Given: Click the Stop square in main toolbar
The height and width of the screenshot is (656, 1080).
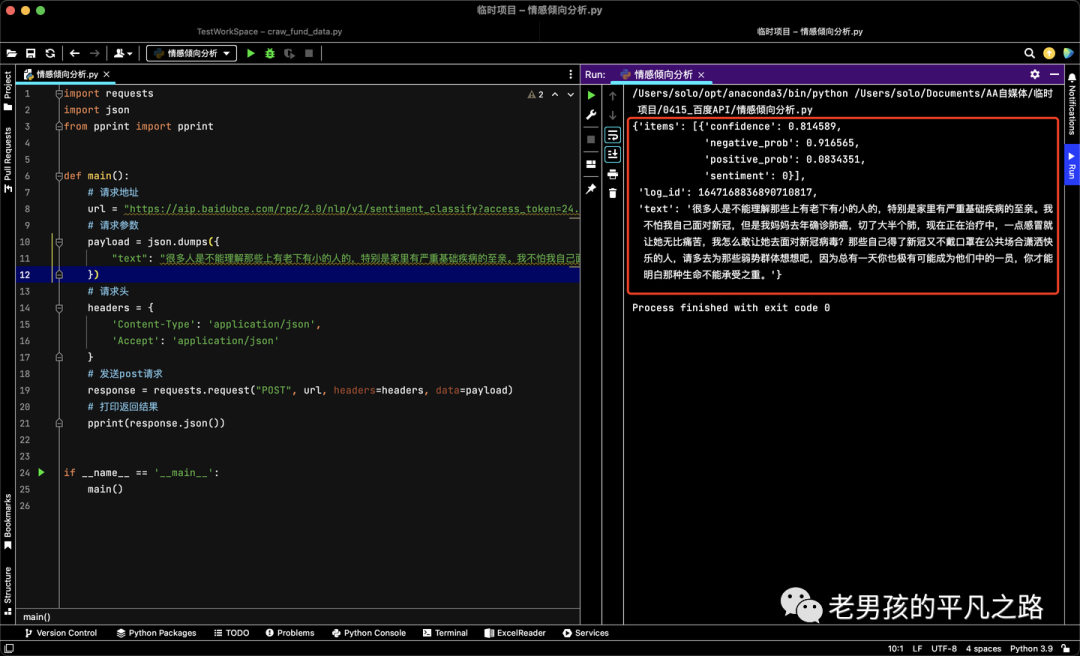Looking at the screenshot, I should (309, 53).
